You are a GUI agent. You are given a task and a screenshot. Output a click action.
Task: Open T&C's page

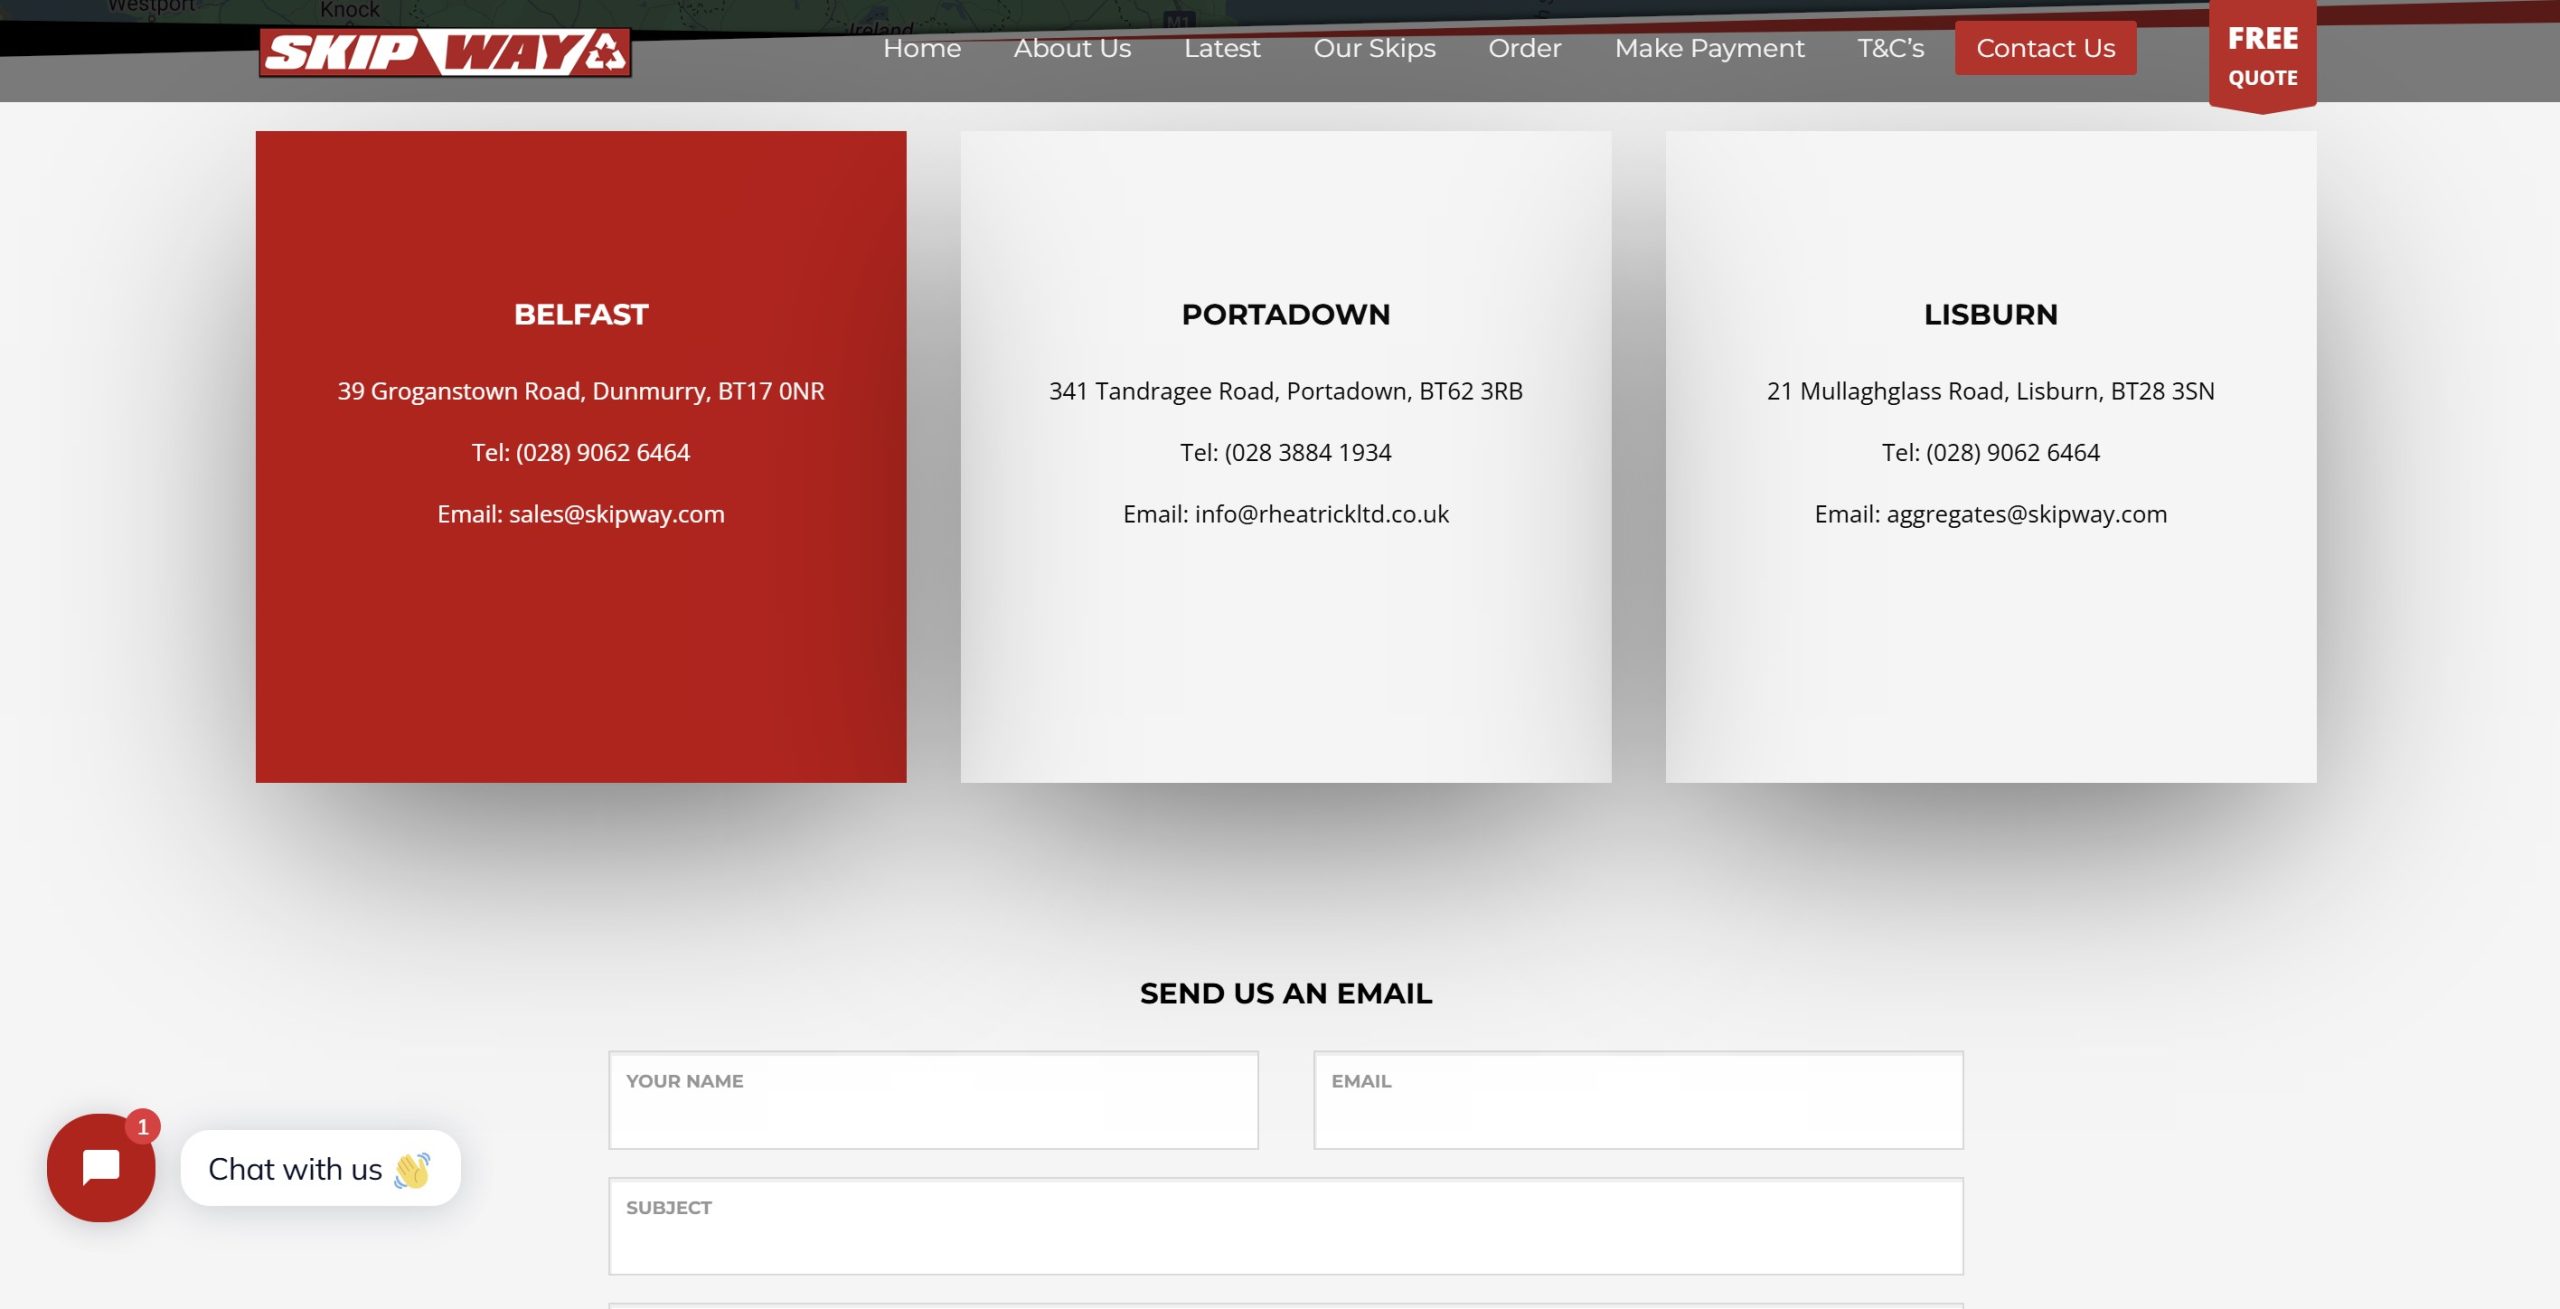tap(1890, 48)
